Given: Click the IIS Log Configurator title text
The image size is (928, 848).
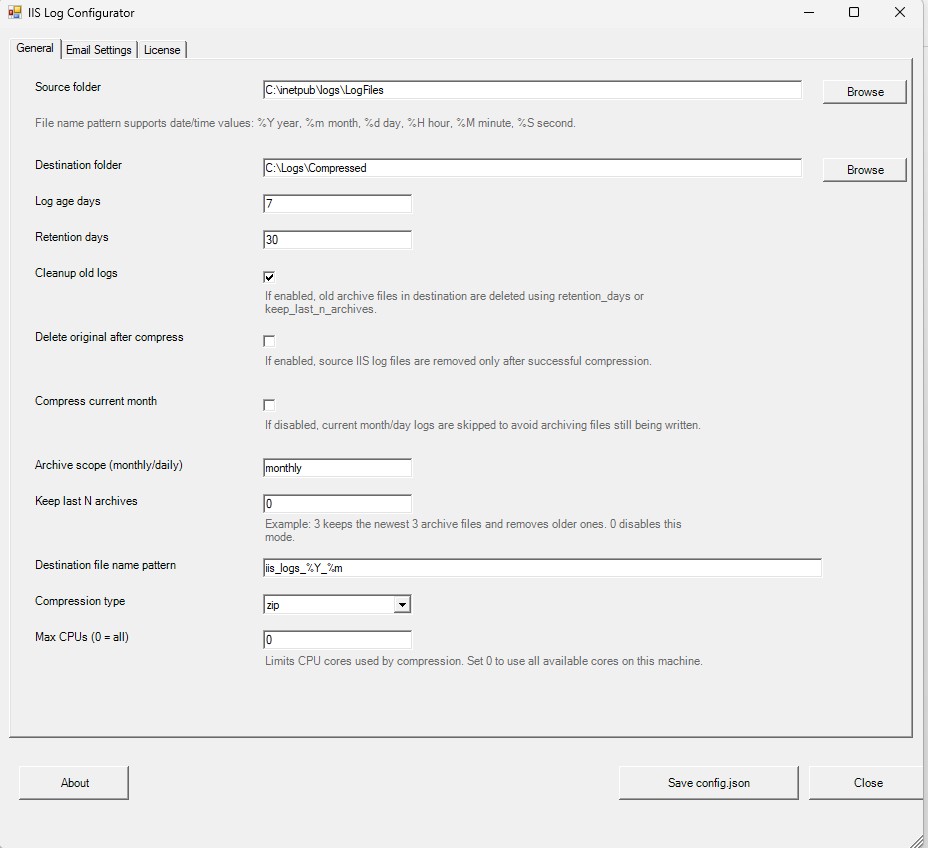Looking at the screenshot, I should (81, 13).
